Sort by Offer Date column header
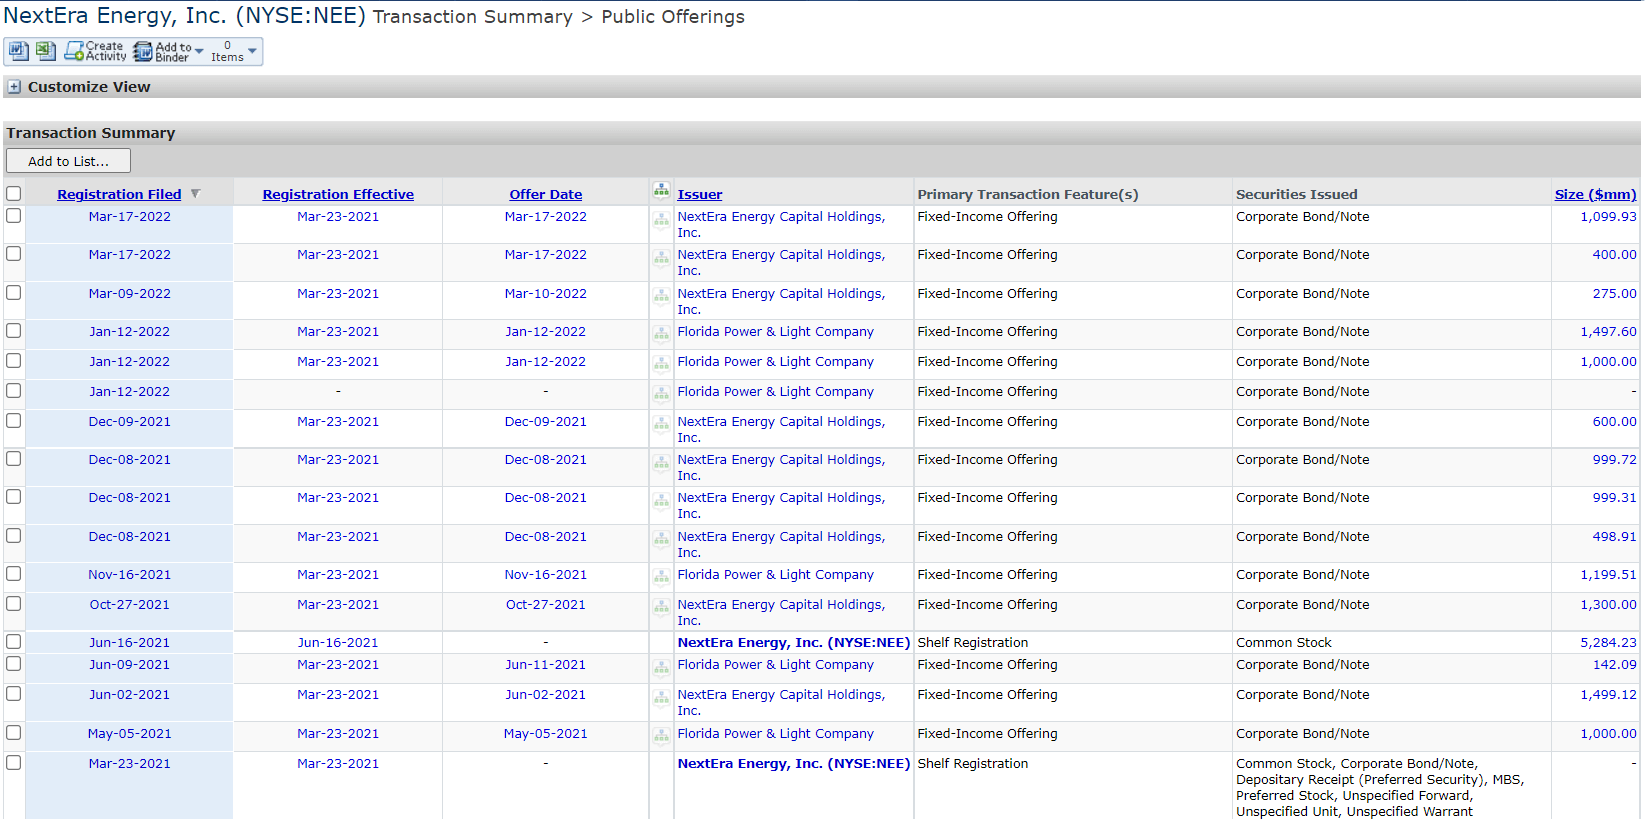 coord(545,194)
